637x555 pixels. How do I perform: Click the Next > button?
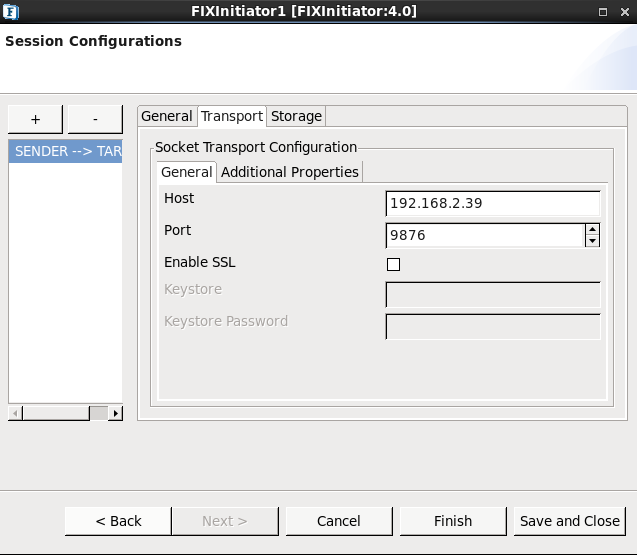(225, 521)
